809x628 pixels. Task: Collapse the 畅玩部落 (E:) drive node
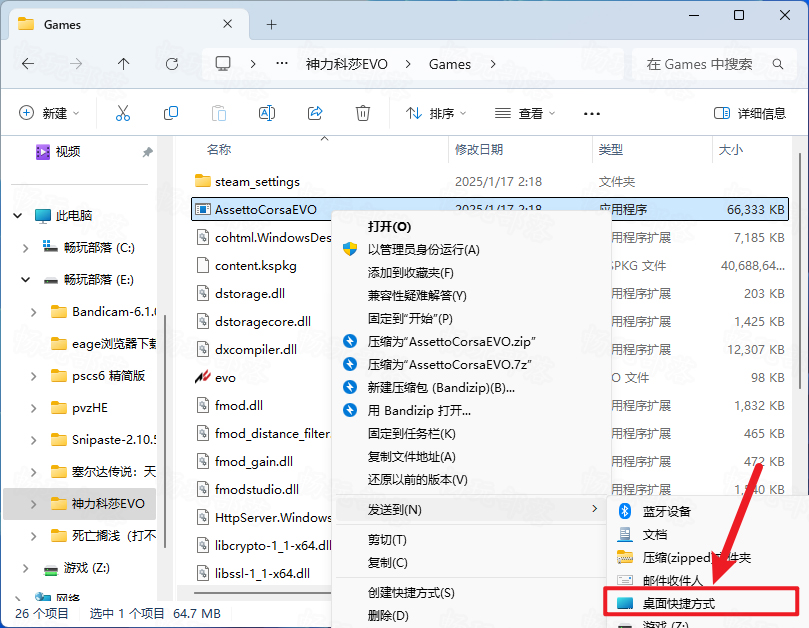25,280
